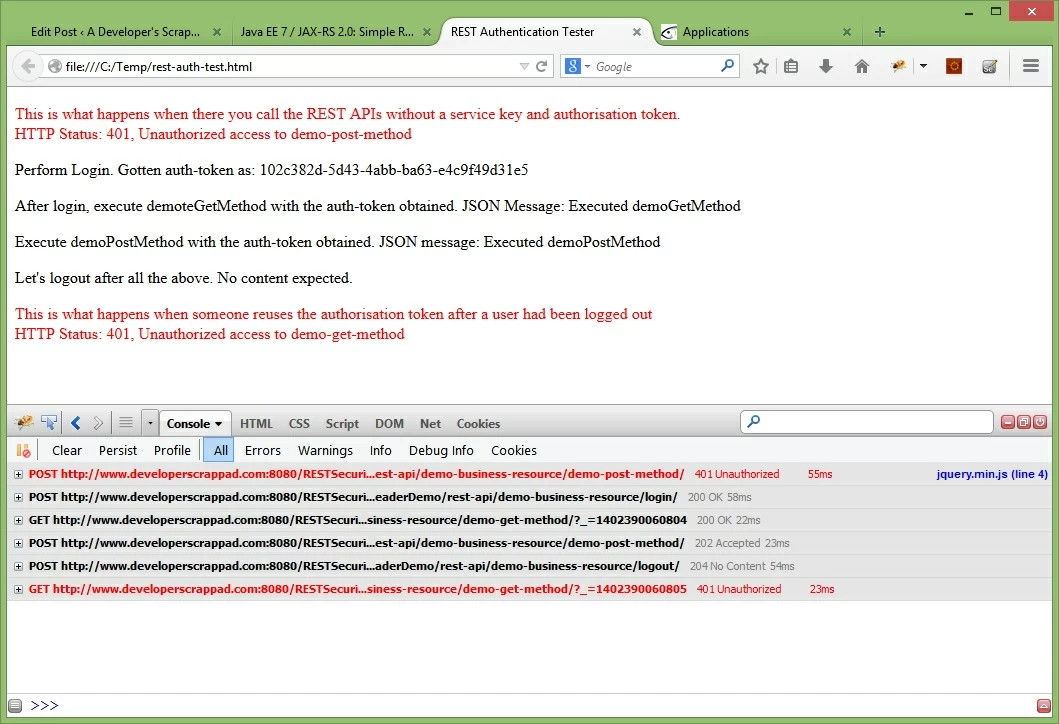Bookmark this page with the star icon
The image size is (1059, 724).
click(760, 66)
